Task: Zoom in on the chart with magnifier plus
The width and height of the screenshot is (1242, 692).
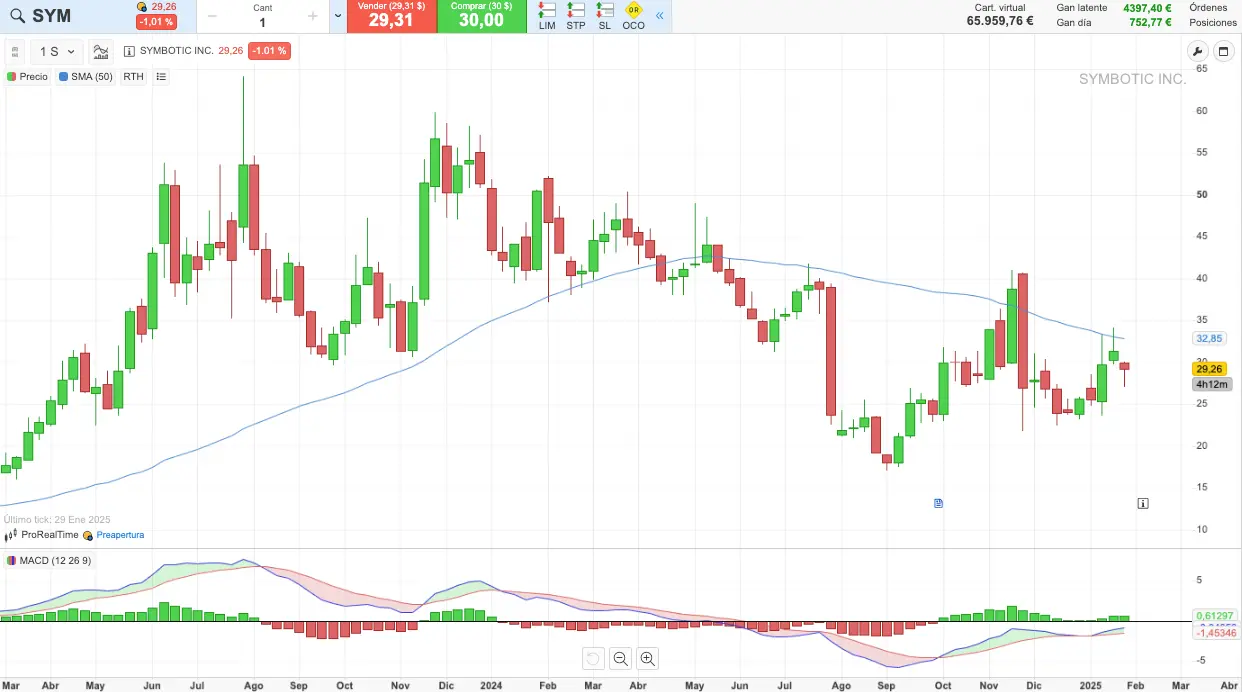Action: pos(647,658)
